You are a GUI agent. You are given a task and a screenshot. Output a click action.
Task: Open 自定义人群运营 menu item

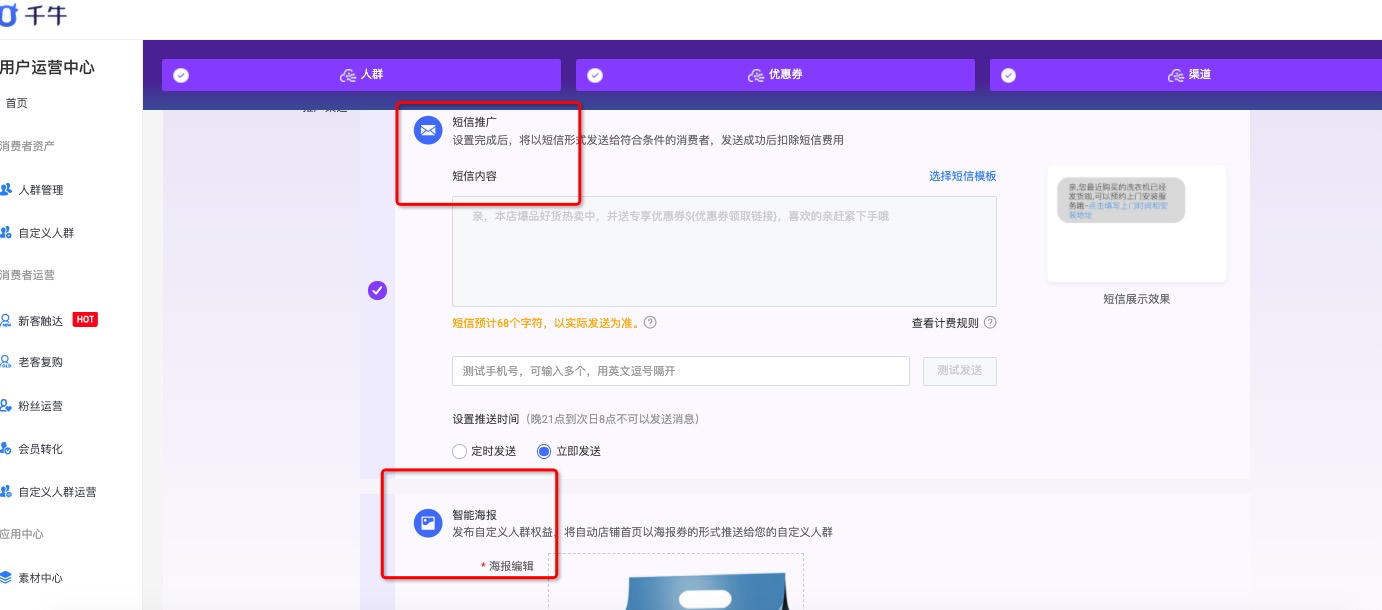coord(57,492)
